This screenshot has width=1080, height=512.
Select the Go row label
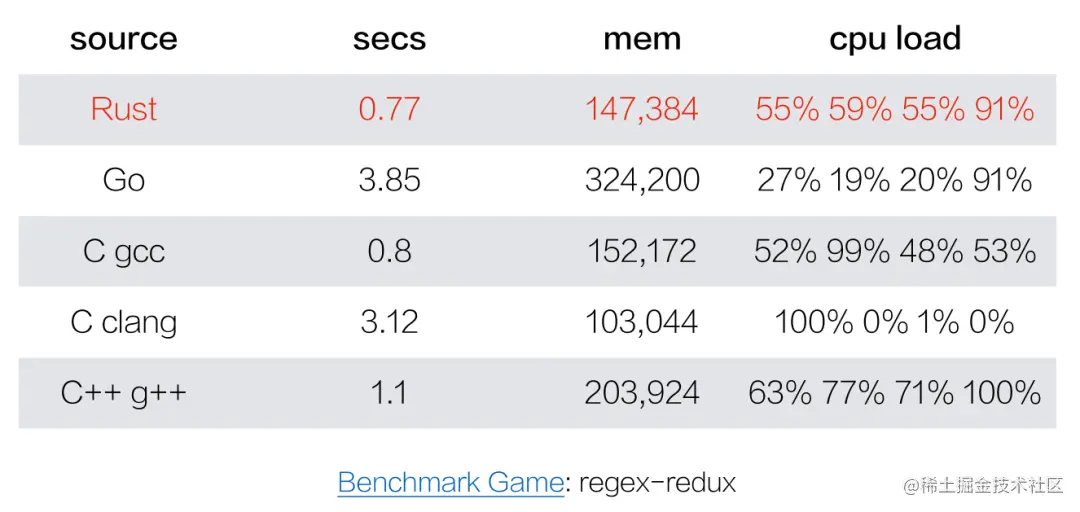click(124, 181)
